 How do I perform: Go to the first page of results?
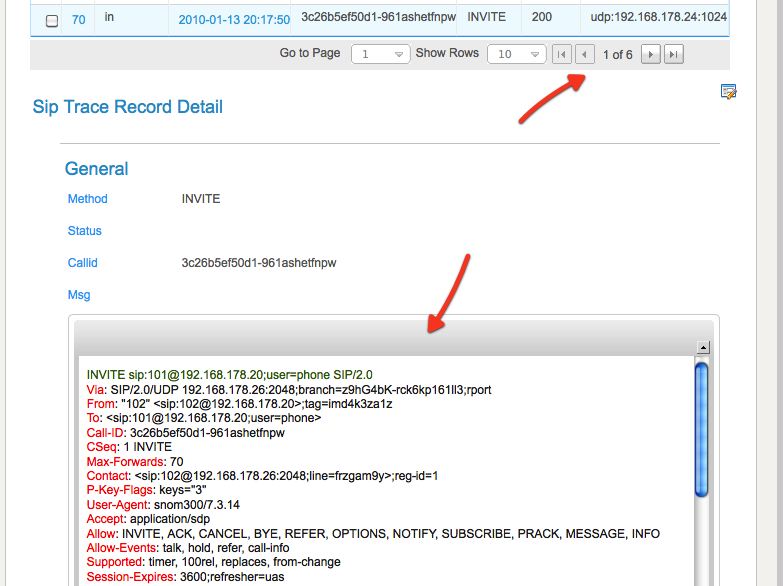click(562, 55)
